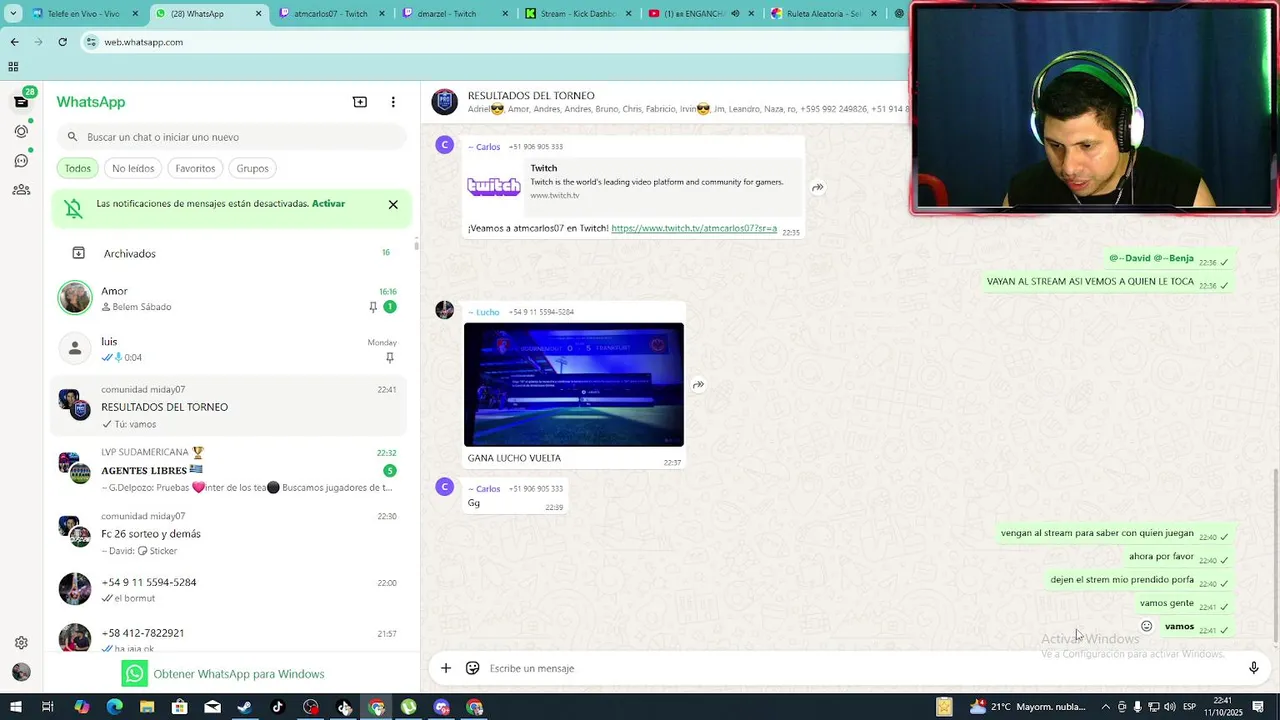1280x720 pixels.
Task: Open the browser apps grid shortcut
Action: [x=13, y=67]
